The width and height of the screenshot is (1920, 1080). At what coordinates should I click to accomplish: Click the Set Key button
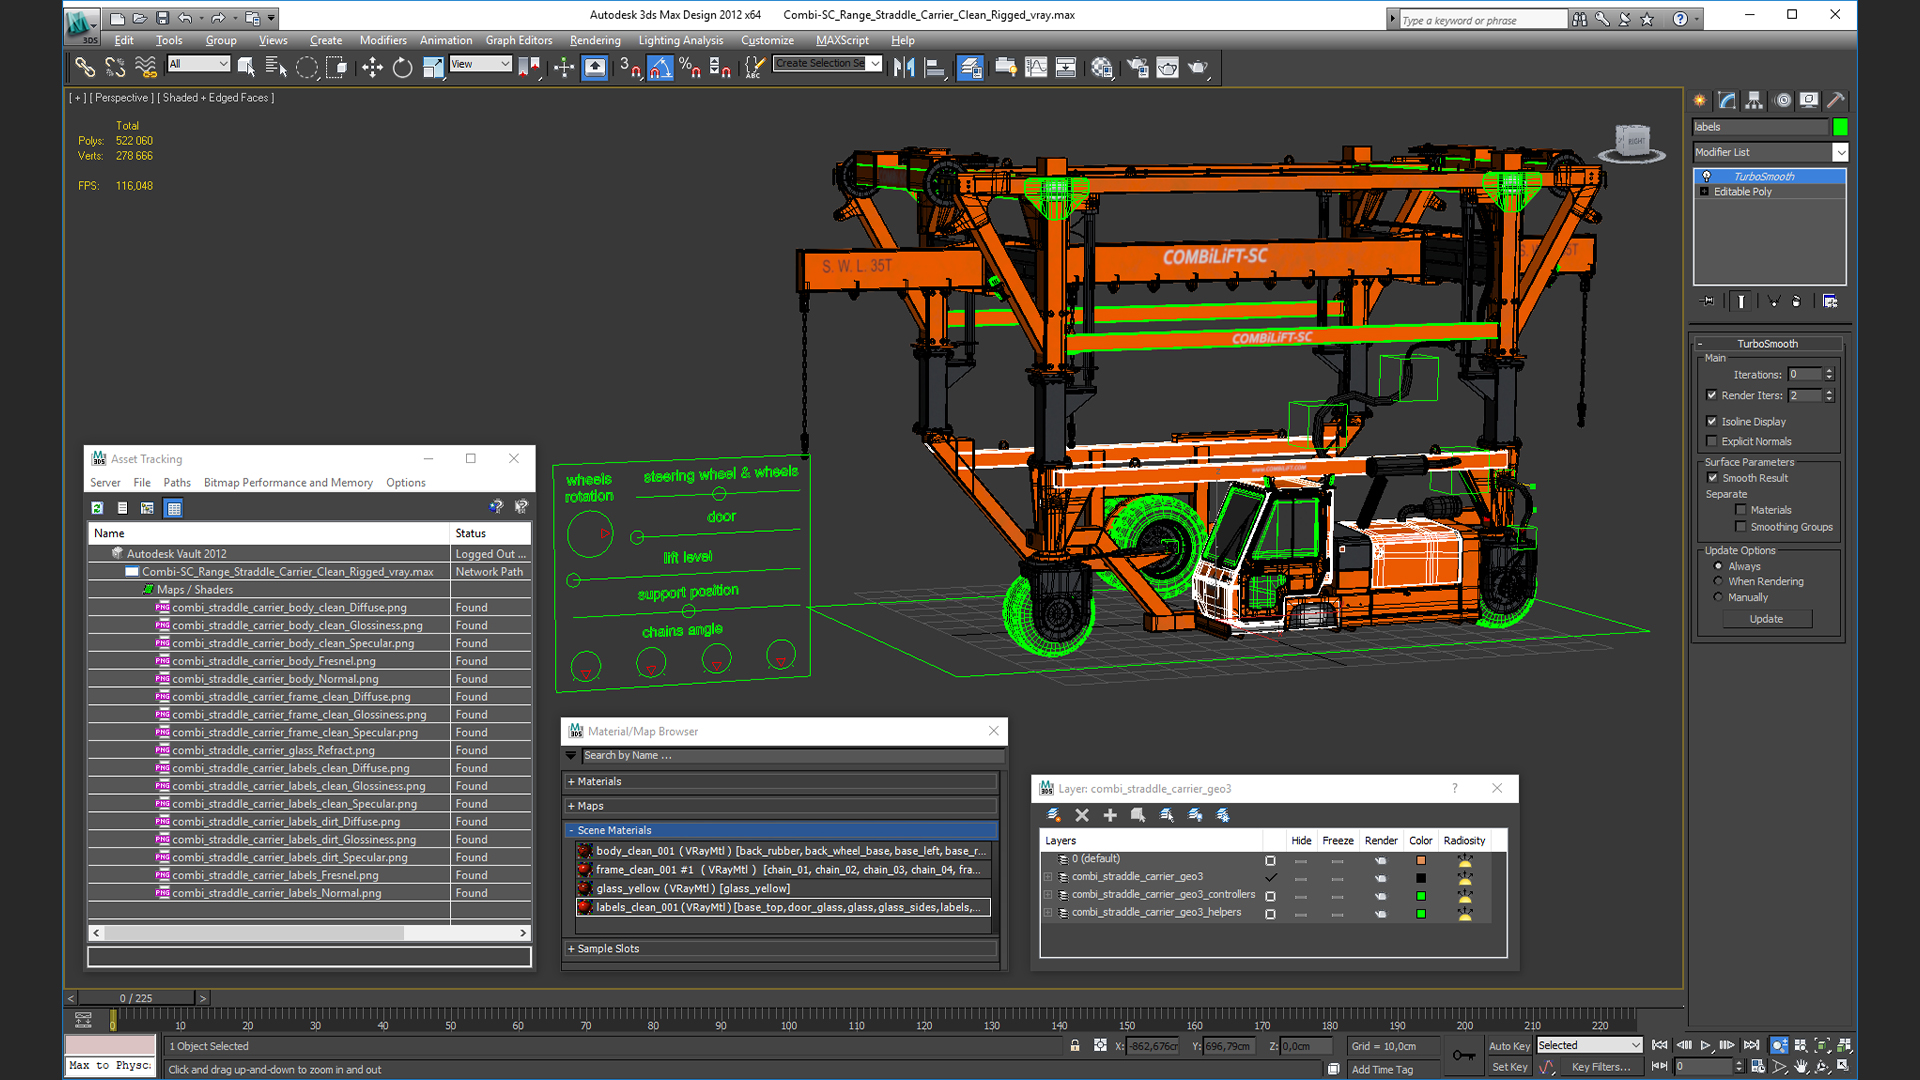pos(1509,1067)
